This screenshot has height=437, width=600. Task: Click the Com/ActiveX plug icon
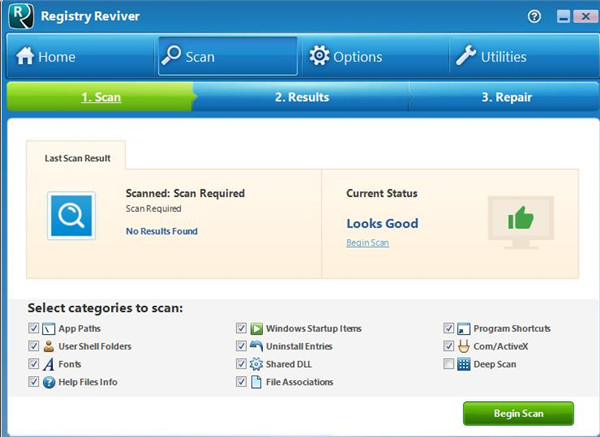click(x=464, y=346)
